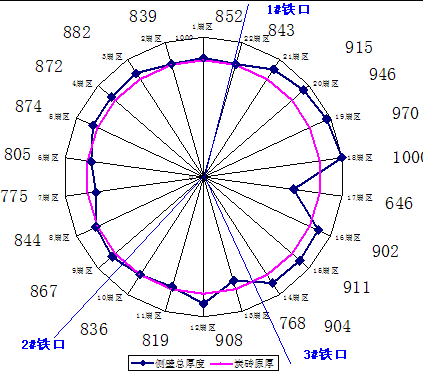Viewport: 424px width, 378px height.
Task: Click the diamond marker on sector 18 axis
Action: coord(341,157)
